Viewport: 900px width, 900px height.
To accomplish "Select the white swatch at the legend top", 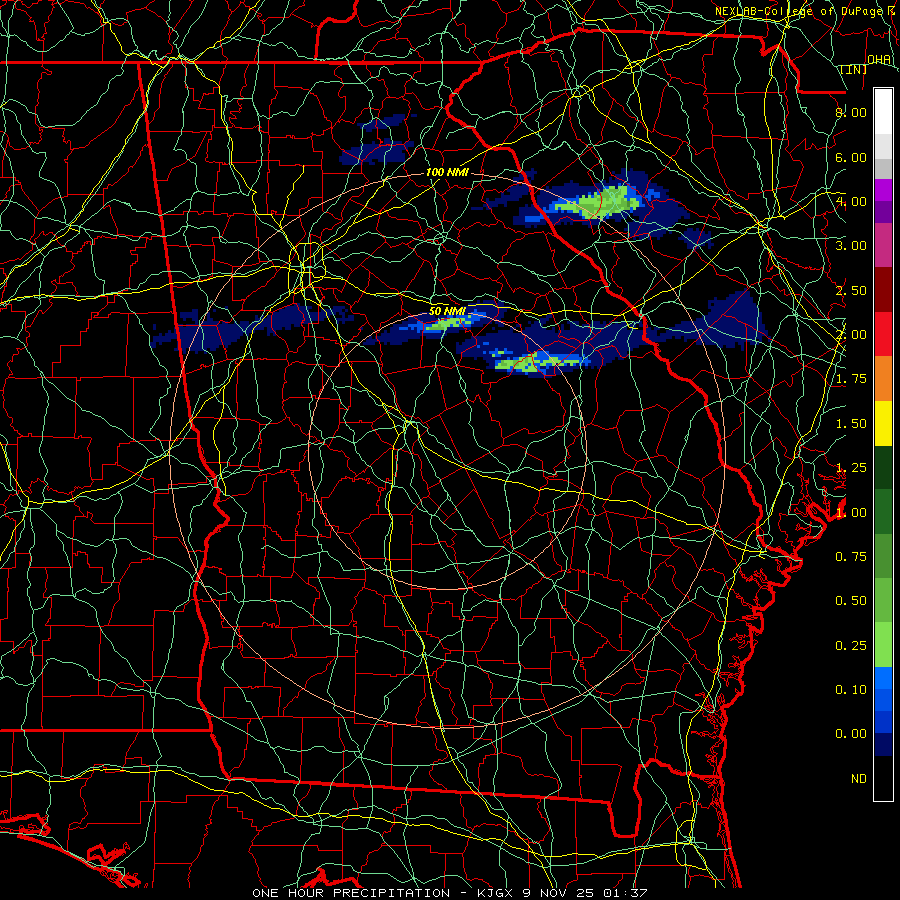I will click(883, 111).
